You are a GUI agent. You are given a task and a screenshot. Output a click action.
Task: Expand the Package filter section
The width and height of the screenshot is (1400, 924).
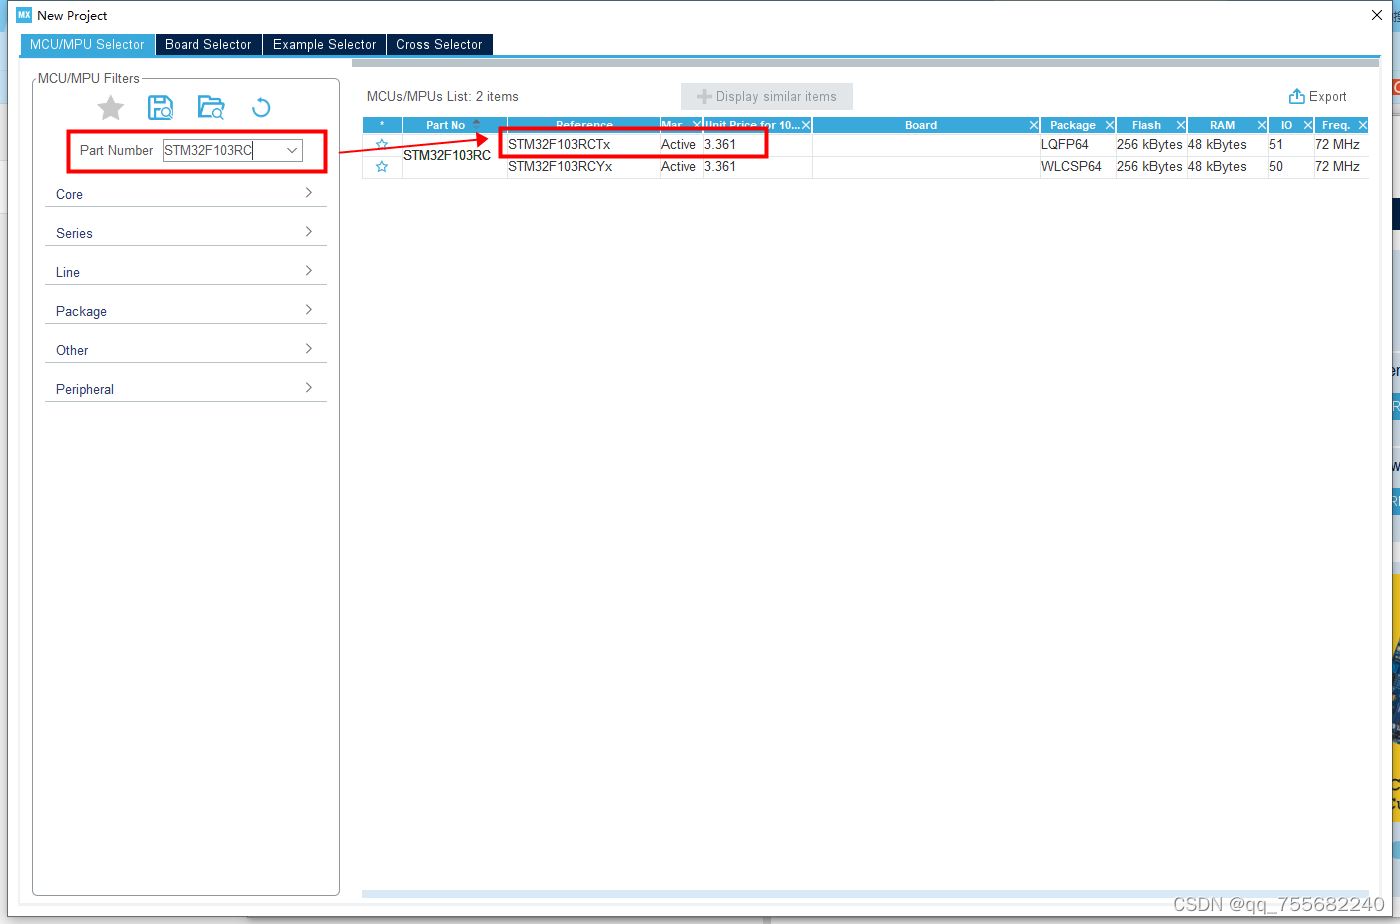186,311
